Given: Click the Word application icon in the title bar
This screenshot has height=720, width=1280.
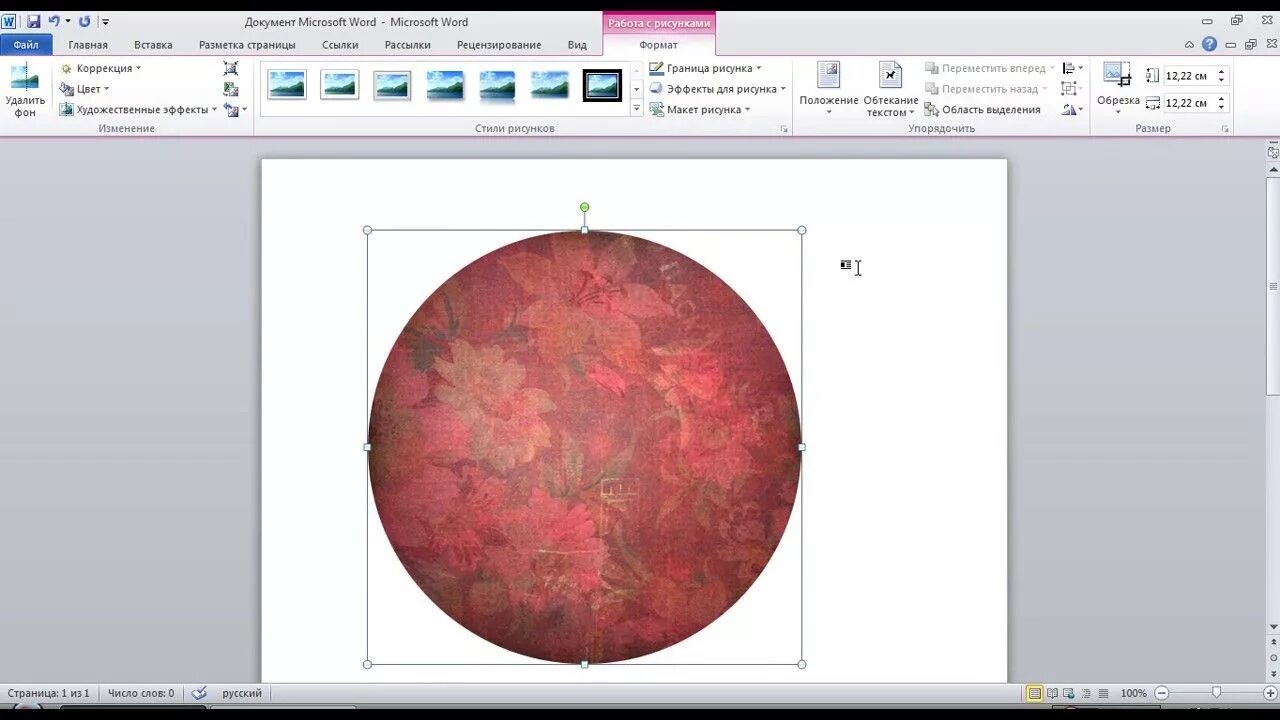Looking at the screenshot, I should point(9,21).
